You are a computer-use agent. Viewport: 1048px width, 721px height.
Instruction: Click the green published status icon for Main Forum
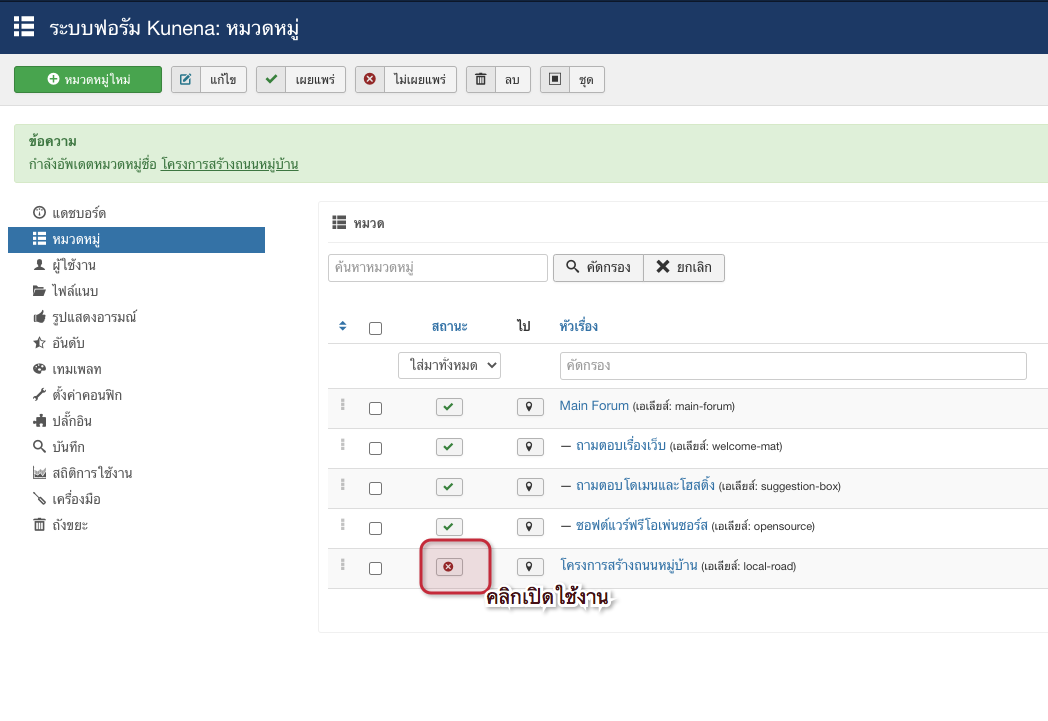coord(448,407)
